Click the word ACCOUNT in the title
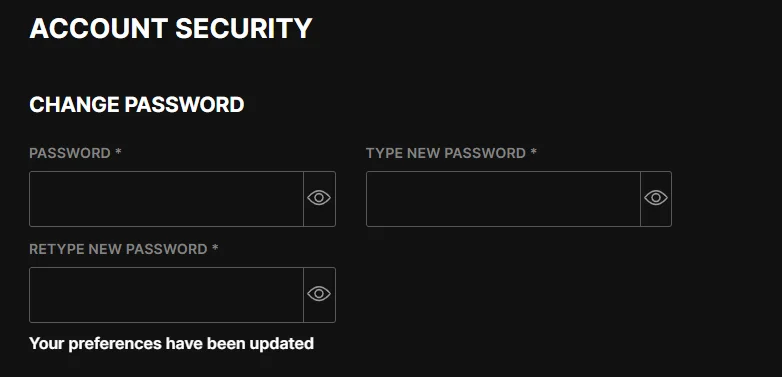This screenshot has height=377, width=782. coord(99,28)
